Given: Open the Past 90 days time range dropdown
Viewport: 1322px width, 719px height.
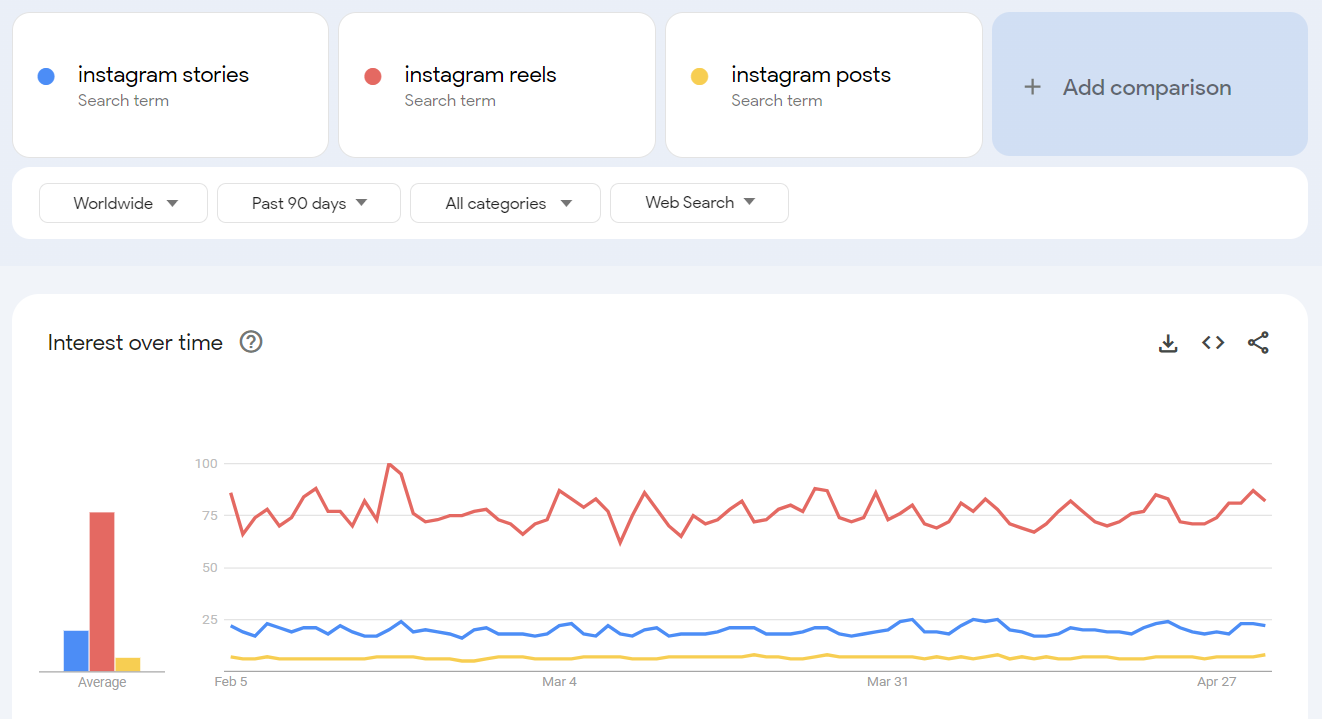Looking at the screenshot, I should click(308, 202).
